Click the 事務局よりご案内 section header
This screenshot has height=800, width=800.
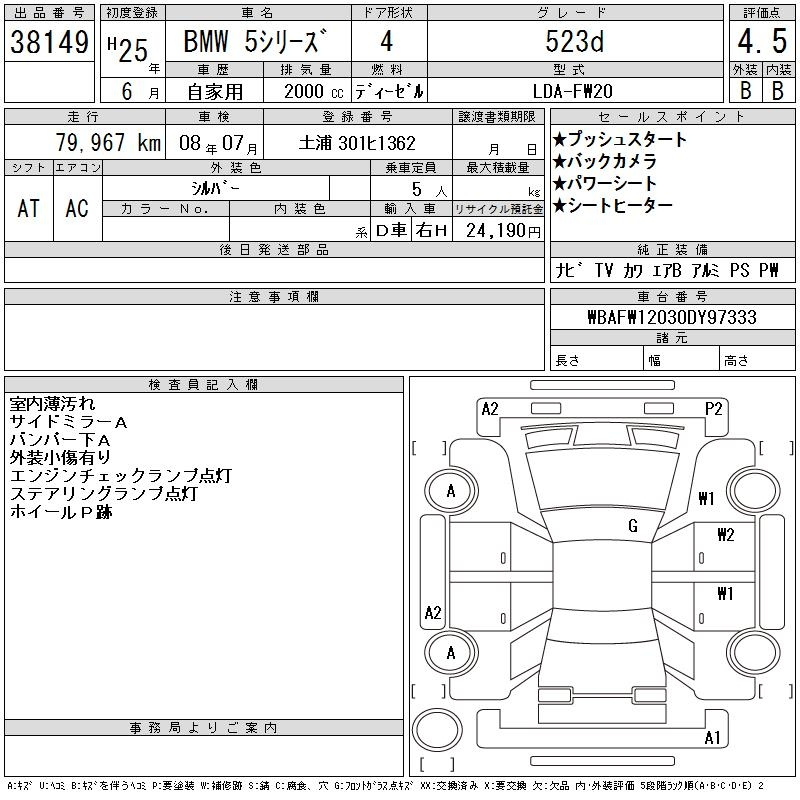tap(204, 728)
